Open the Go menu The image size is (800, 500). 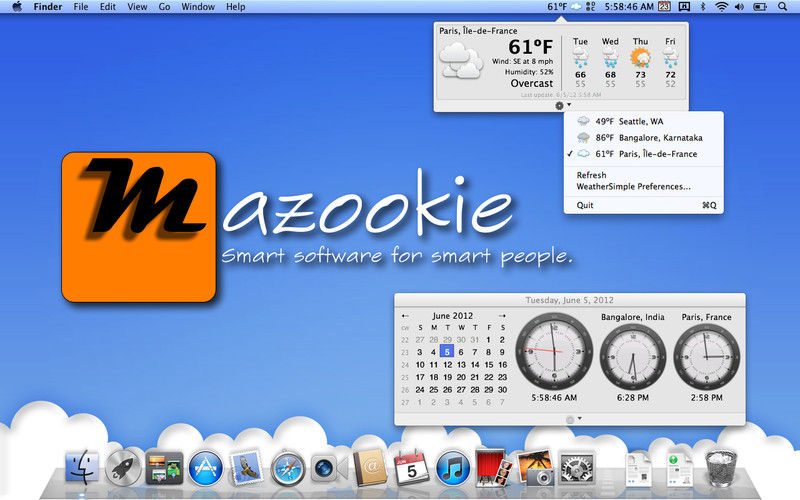pyautogui.click(x=164, y=7)
